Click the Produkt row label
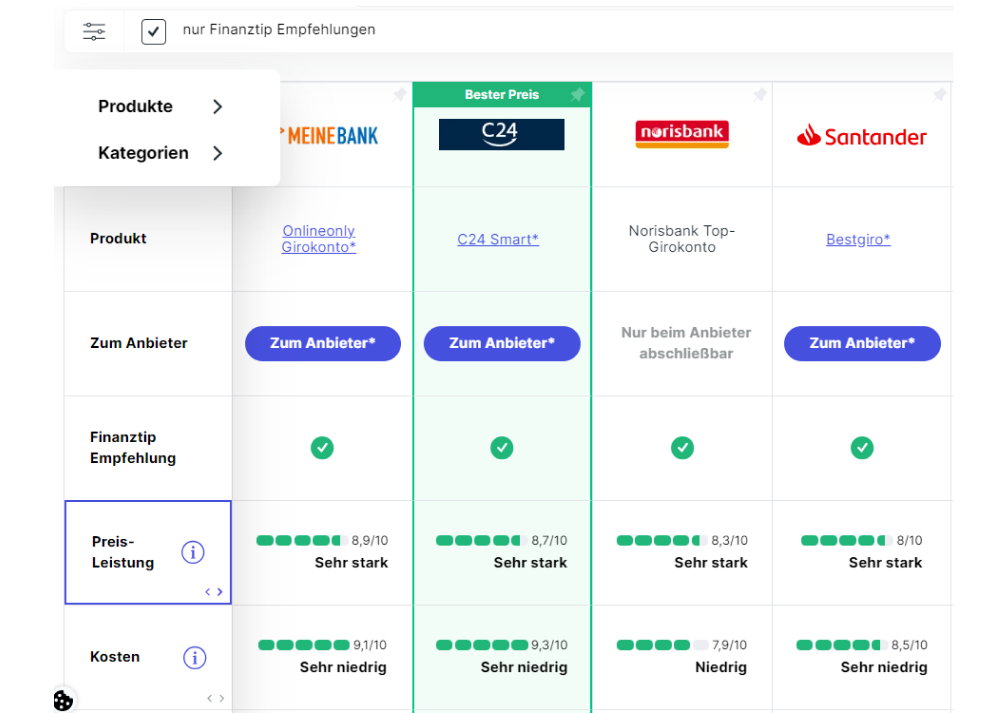This screenshot has width=1008, height=713. 118,239
